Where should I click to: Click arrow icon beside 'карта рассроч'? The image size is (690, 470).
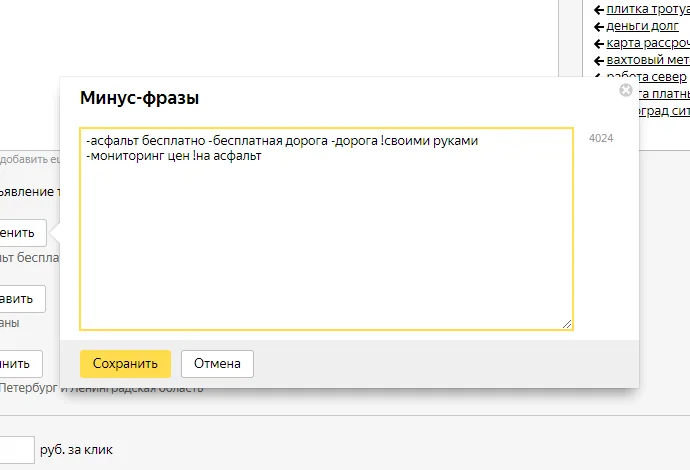(598, 44)
